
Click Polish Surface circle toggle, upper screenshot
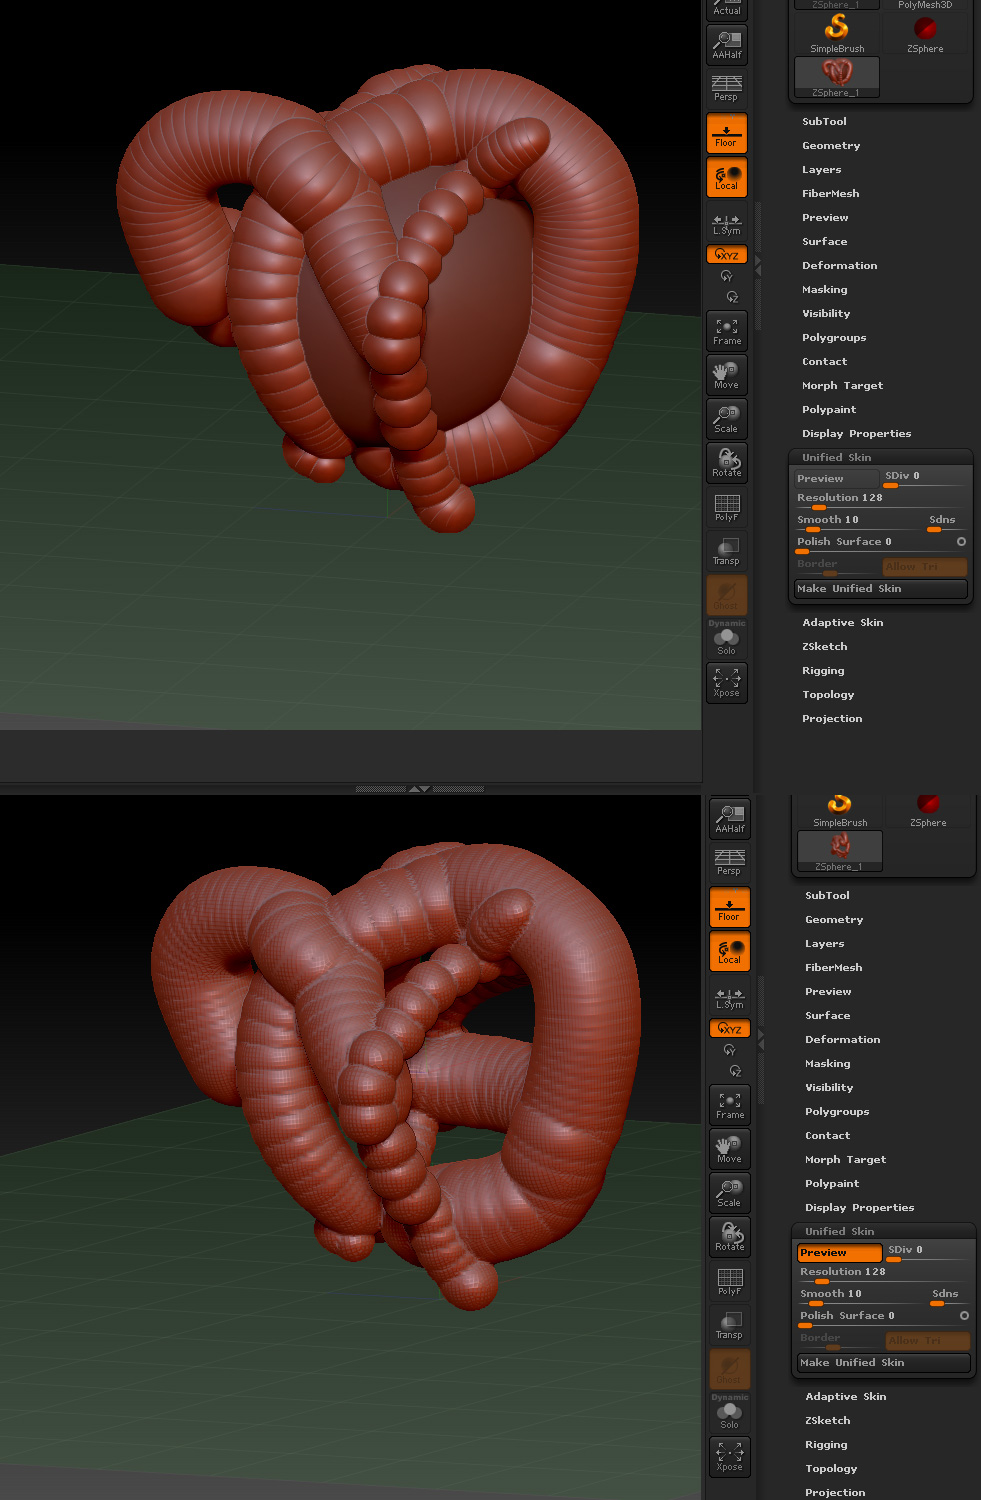(x=961, y=542)
